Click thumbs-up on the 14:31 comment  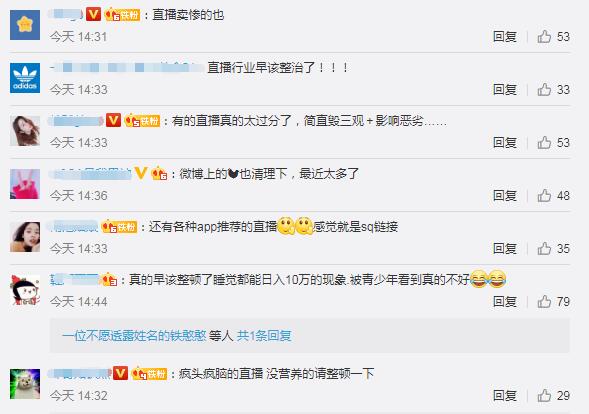544,37
